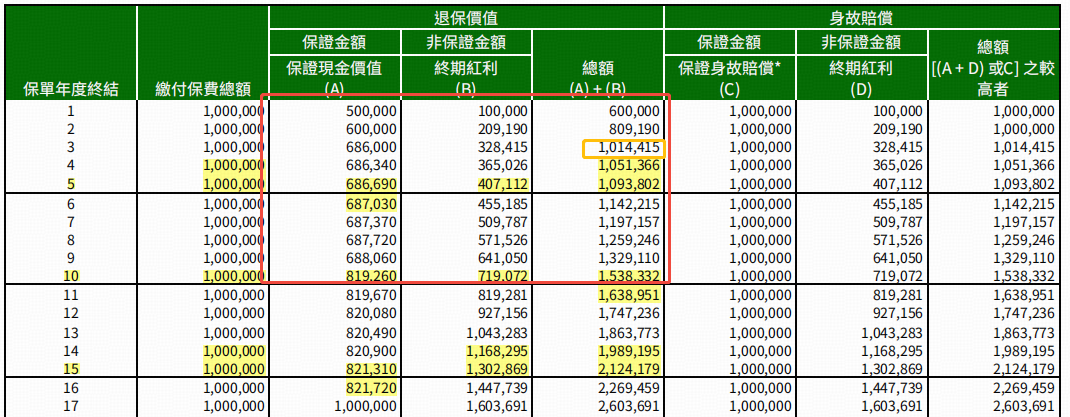1070x417 pixels.
Task: Select the highlighted policy year 5 label
Action: tap(70, 185)
